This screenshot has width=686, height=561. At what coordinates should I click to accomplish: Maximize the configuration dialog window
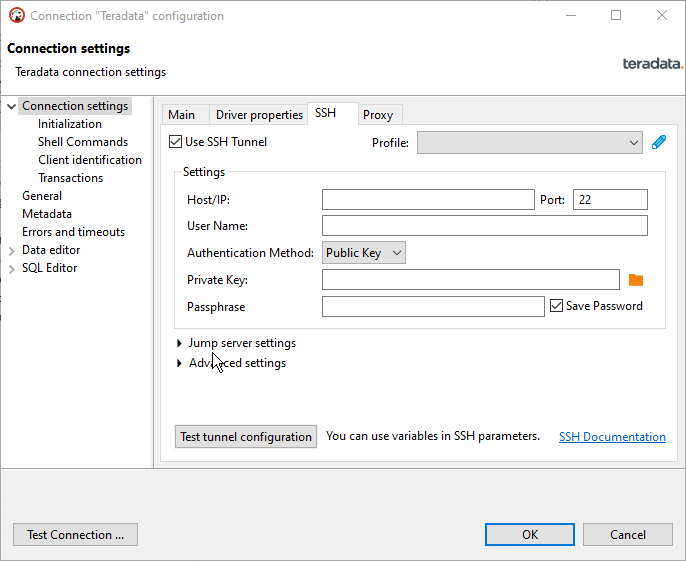616,15
